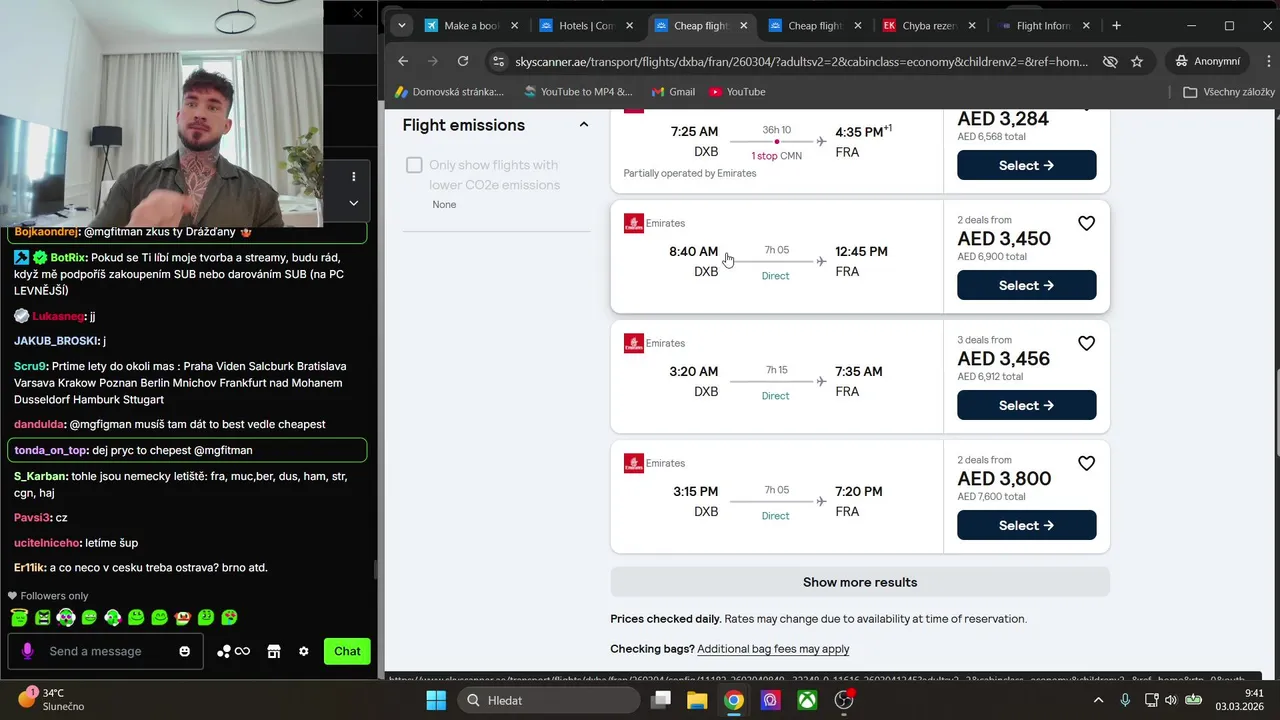This screenshot has width=1280, height=720.
Task: Open the tab search dropdown arrow
Action: [x=401, y=25]
